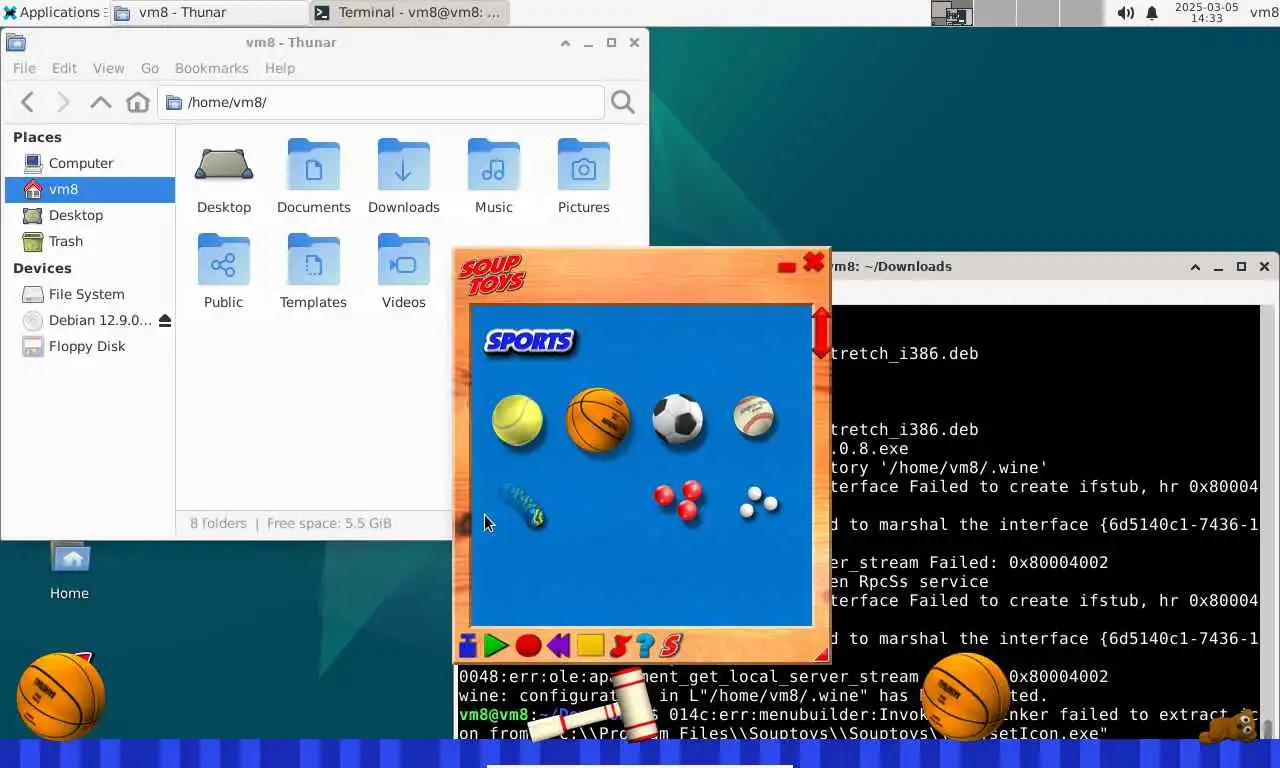1280x768 pixels.
Task: Click the date and time clock in panel
Action: click(x=1206, y=12)
